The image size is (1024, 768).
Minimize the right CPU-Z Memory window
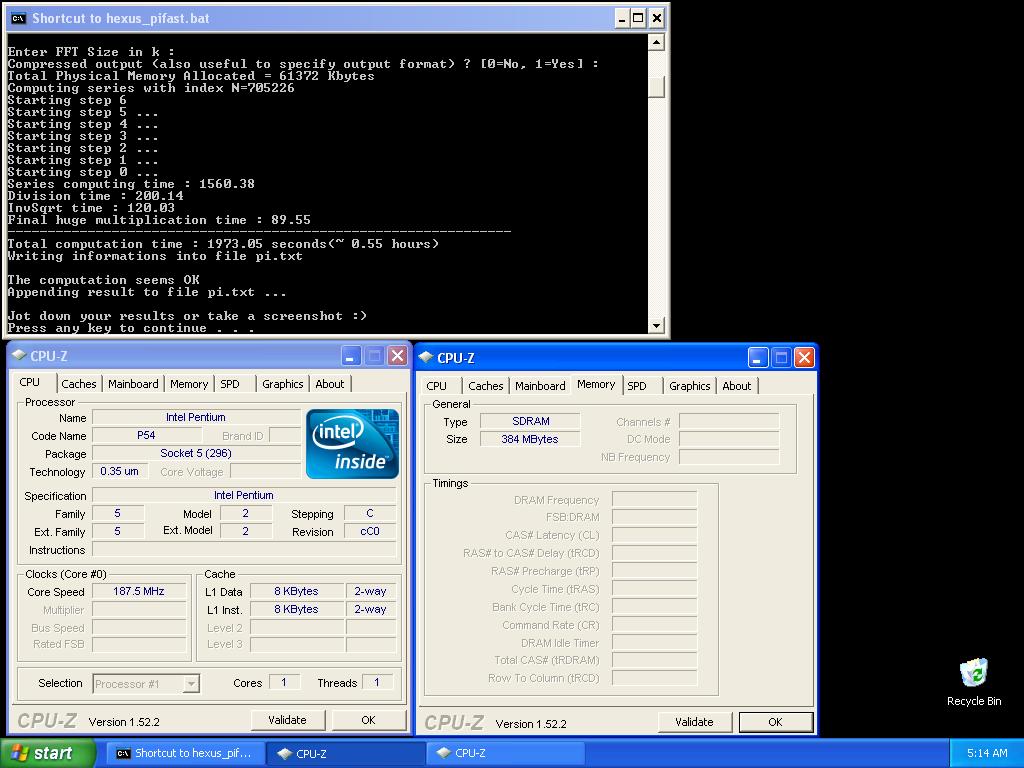click(x=758, y=358)
